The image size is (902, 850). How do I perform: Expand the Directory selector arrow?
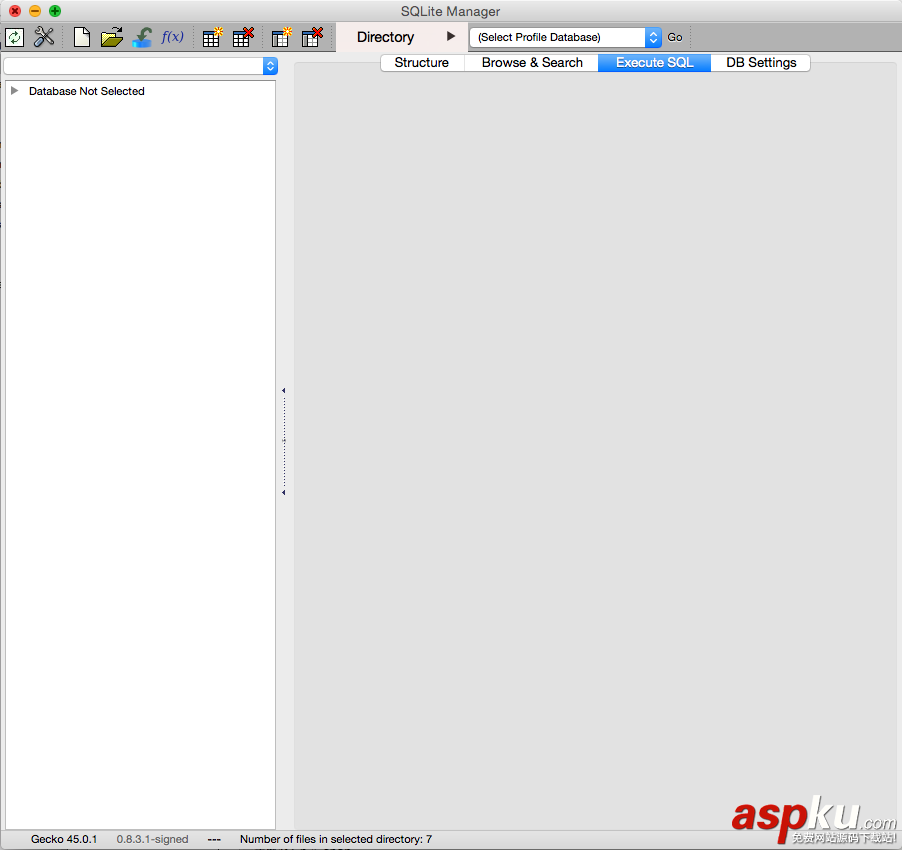(x=452, y=37)
